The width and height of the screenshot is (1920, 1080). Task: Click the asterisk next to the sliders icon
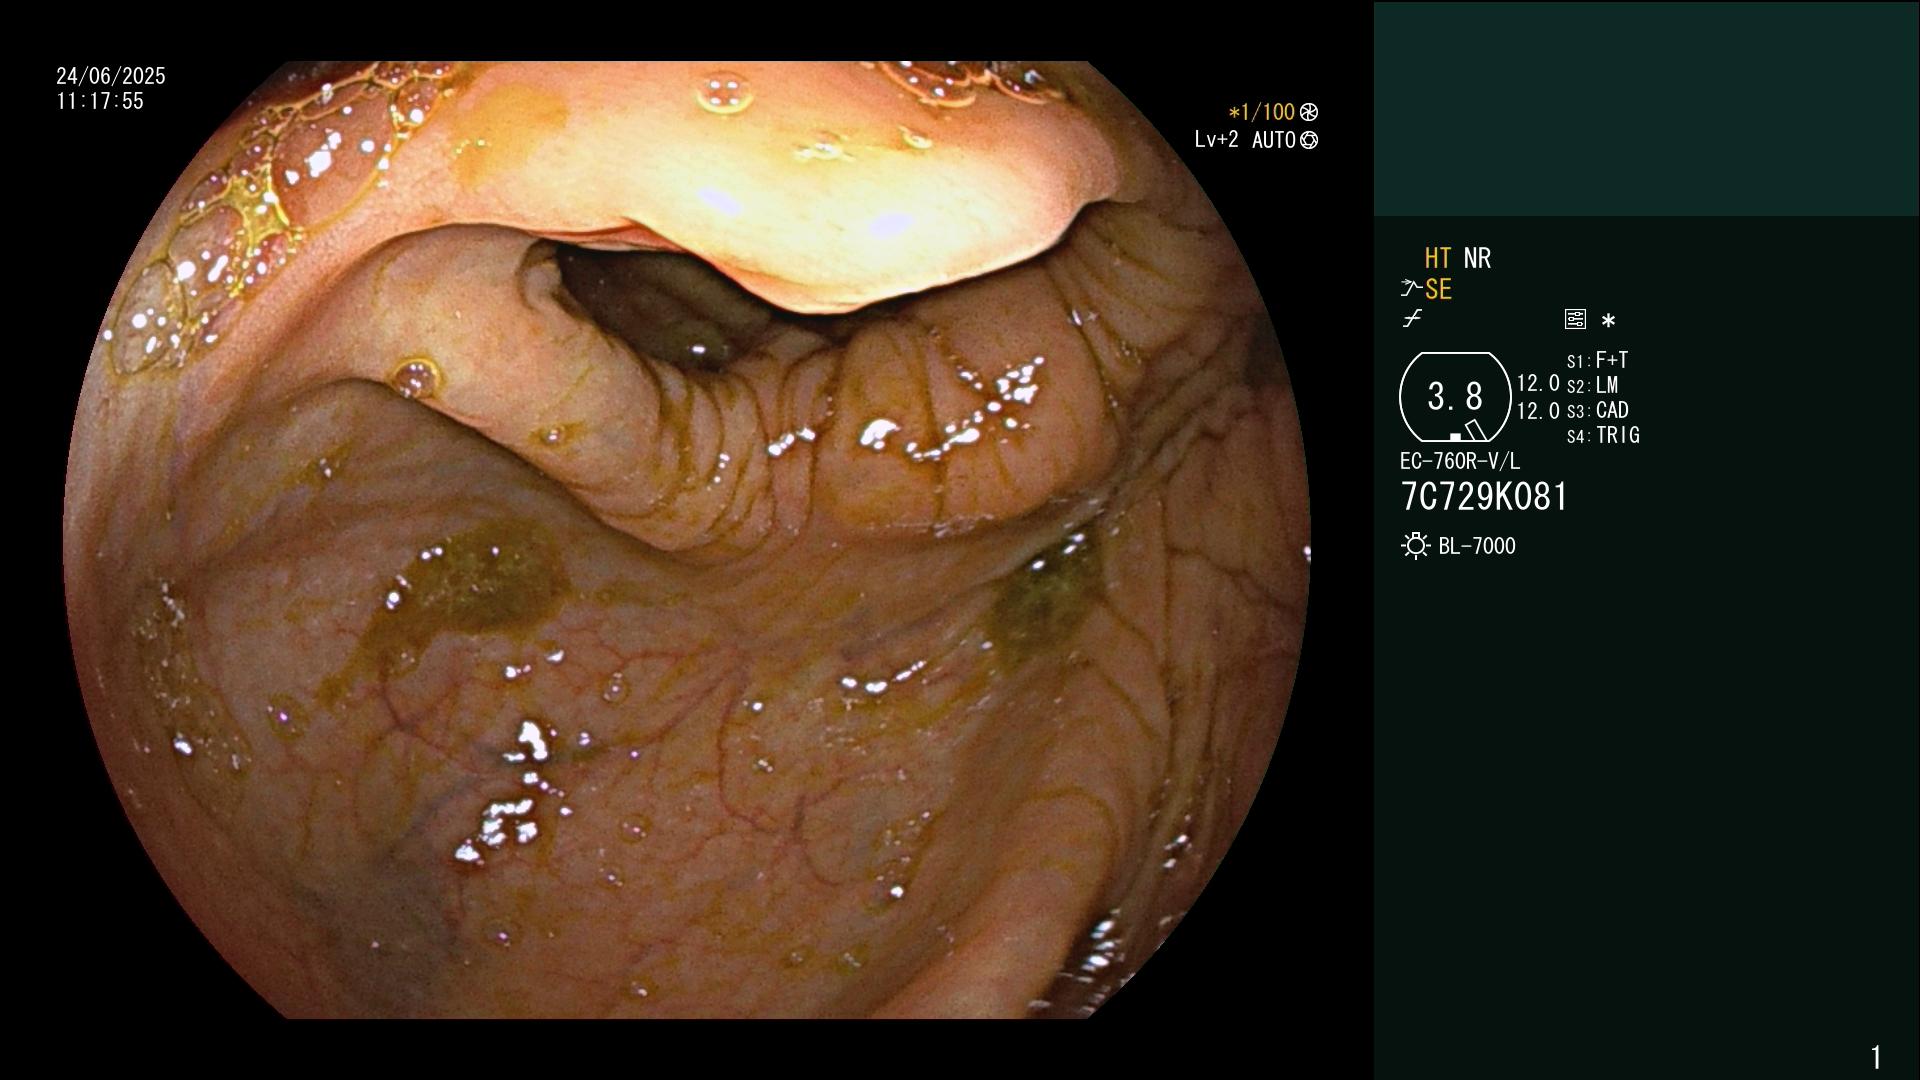click(1608, 320)
